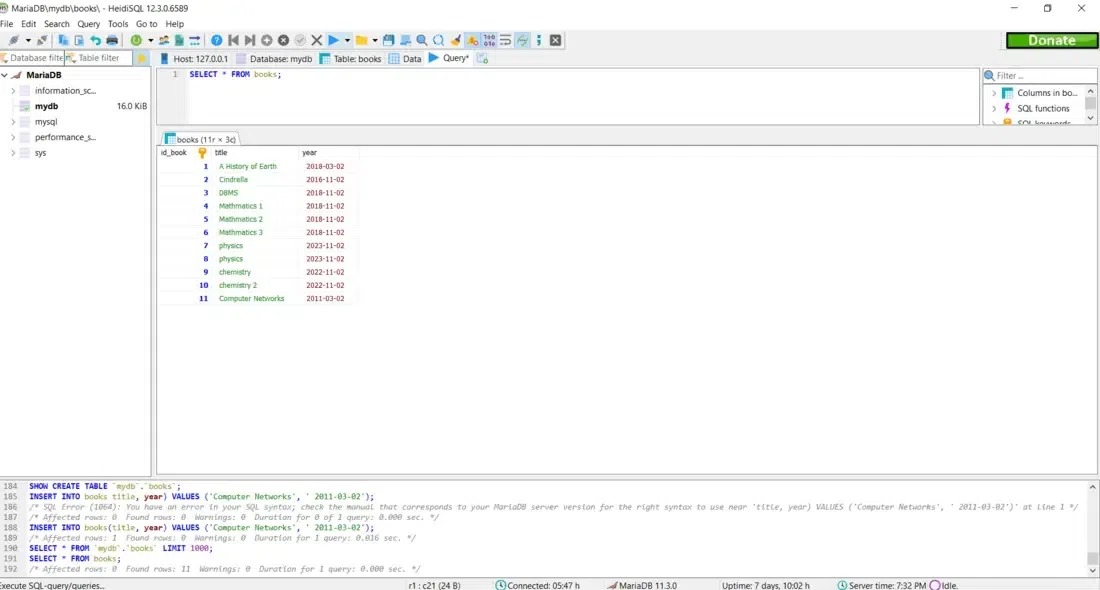Expand the information_schema database node
Image resolution: width=1100 pixels, height=590 pixels.
(13, 91)
